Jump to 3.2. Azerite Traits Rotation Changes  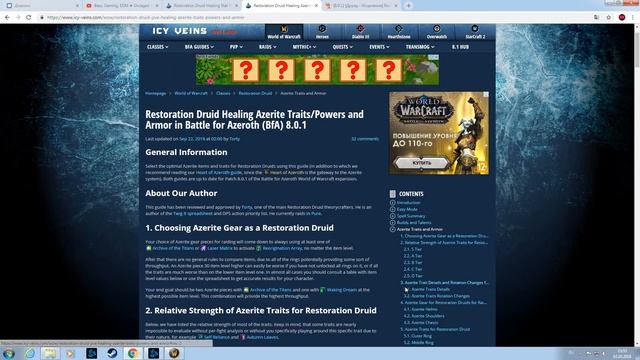point(437,296)
